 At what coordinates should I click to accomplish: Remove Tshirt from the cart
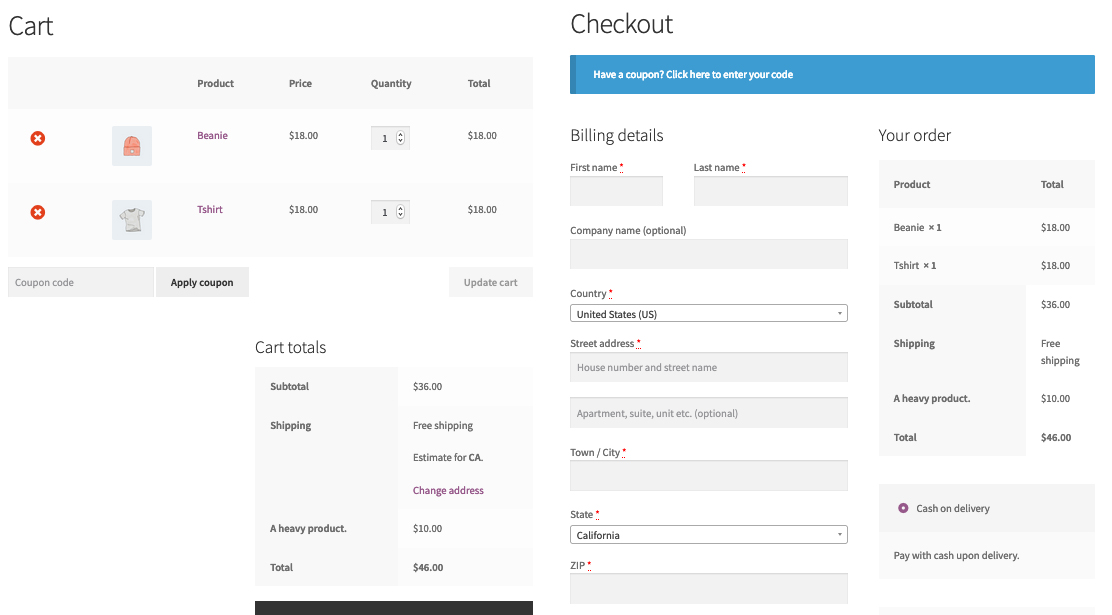[38, 212]
